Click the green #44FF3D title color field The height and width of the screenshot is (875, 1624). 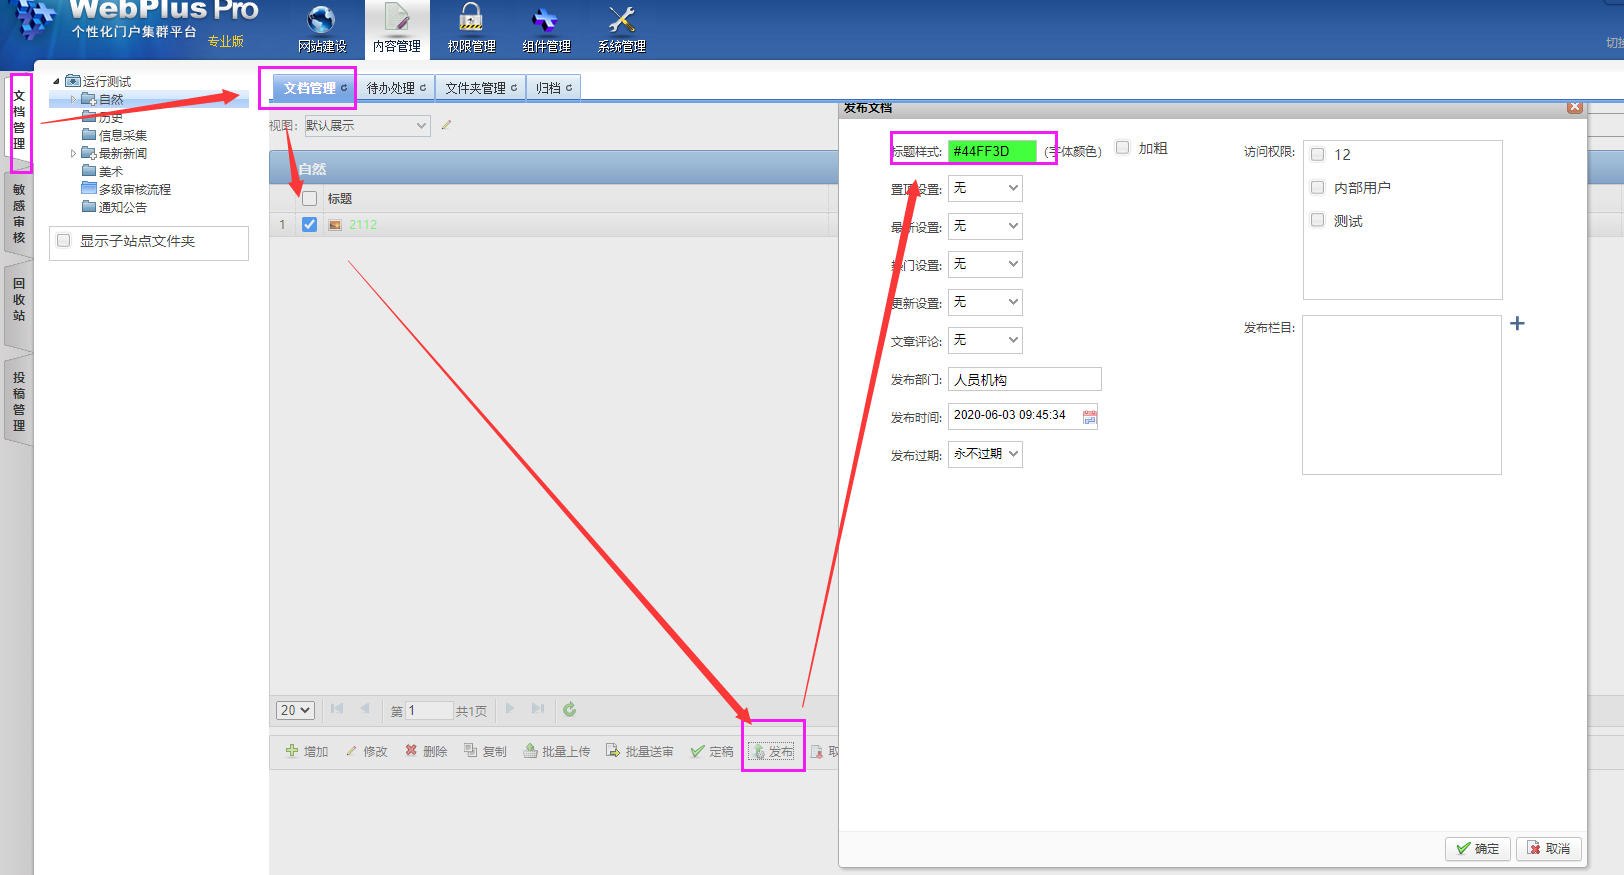click(991, 151)
